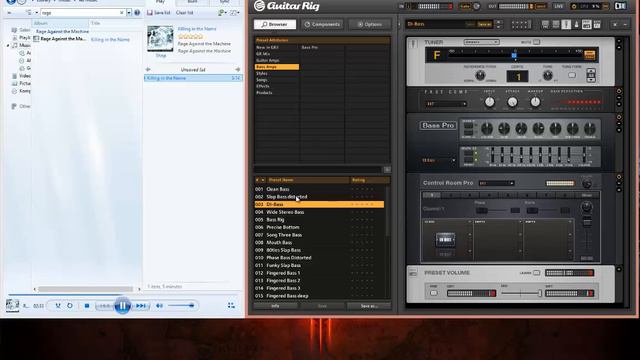Image resolution: width=640 pixels, height=360 pixels.
Task: Open the Fast Comp preset dropdown
Action: [x=446, y=104]
